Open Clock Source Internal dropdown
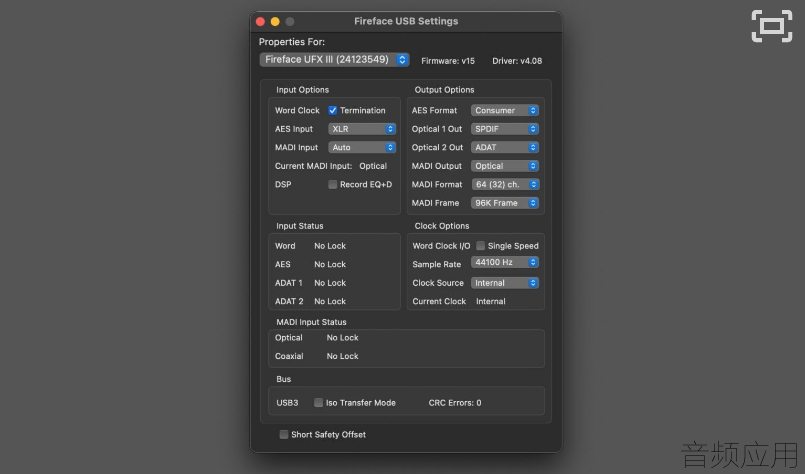This screenshot has width=805, height=474. 505,283
